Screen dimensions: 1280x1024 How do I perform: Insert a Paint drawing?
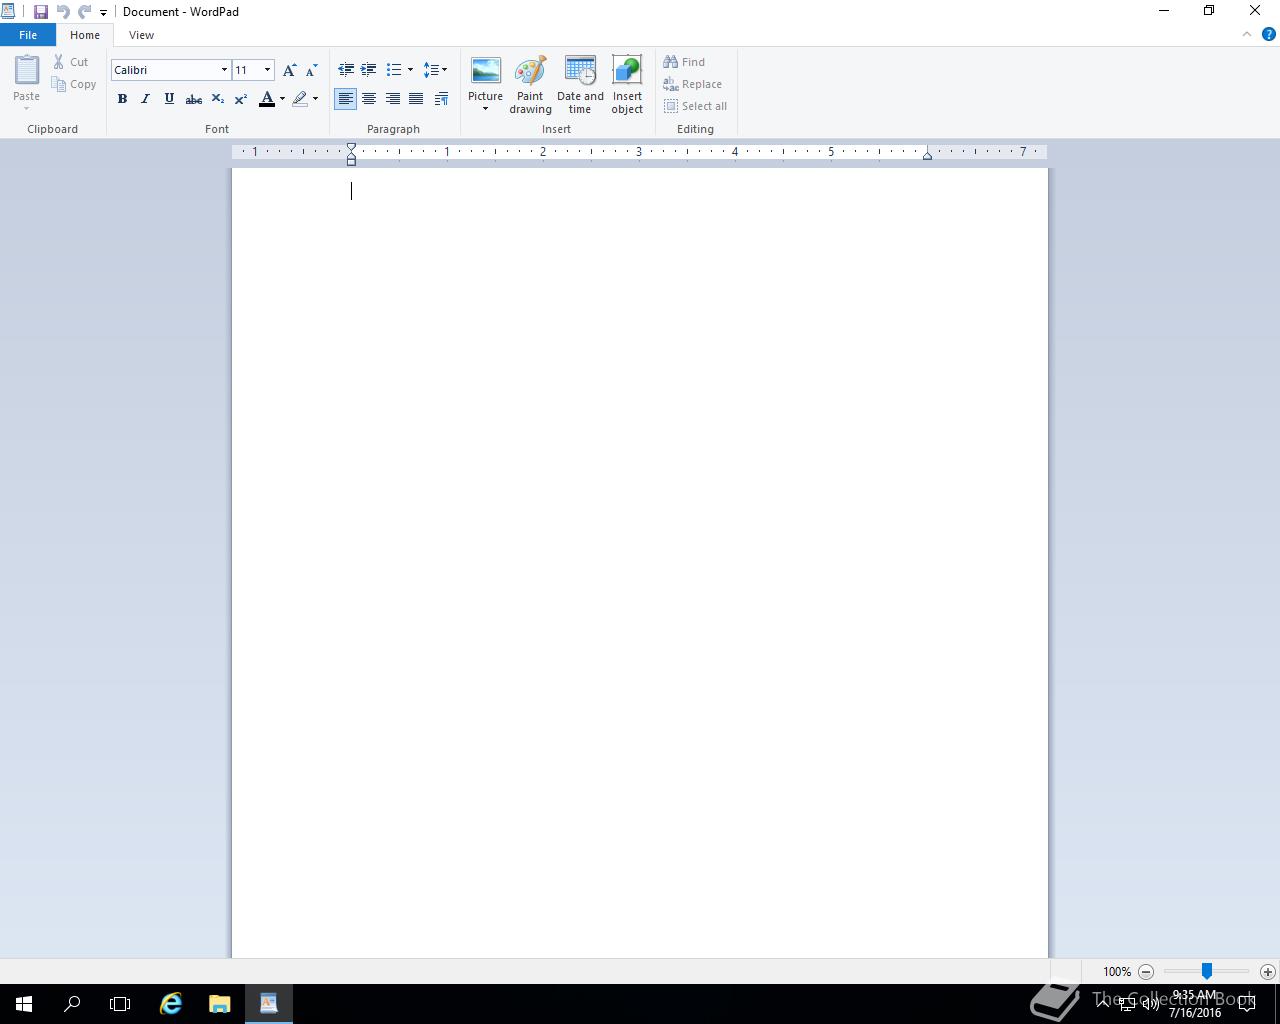tap(530, 85)
